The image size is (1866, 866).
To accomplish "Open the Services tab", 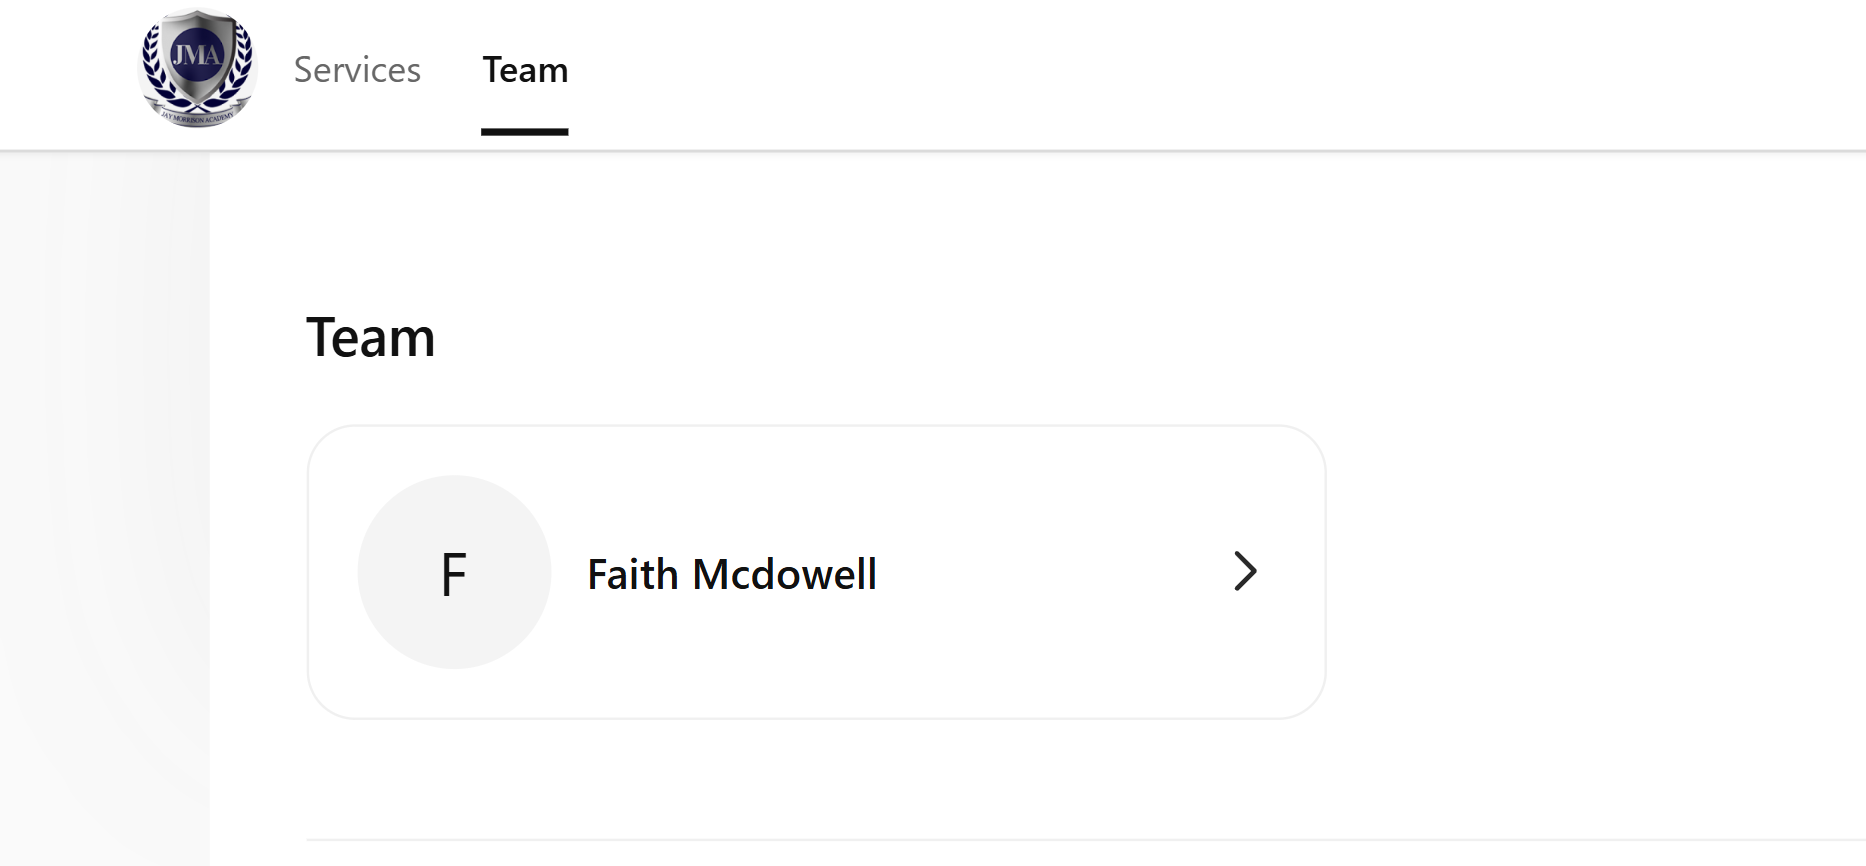I will [x=357, y=70].
